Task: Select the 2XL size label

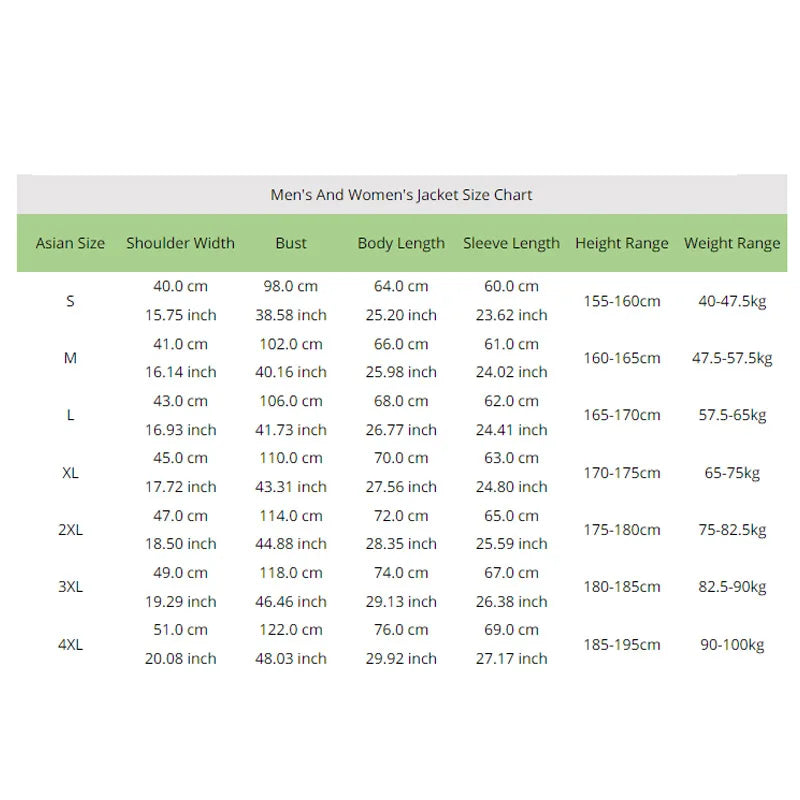Action: (70, 530)
